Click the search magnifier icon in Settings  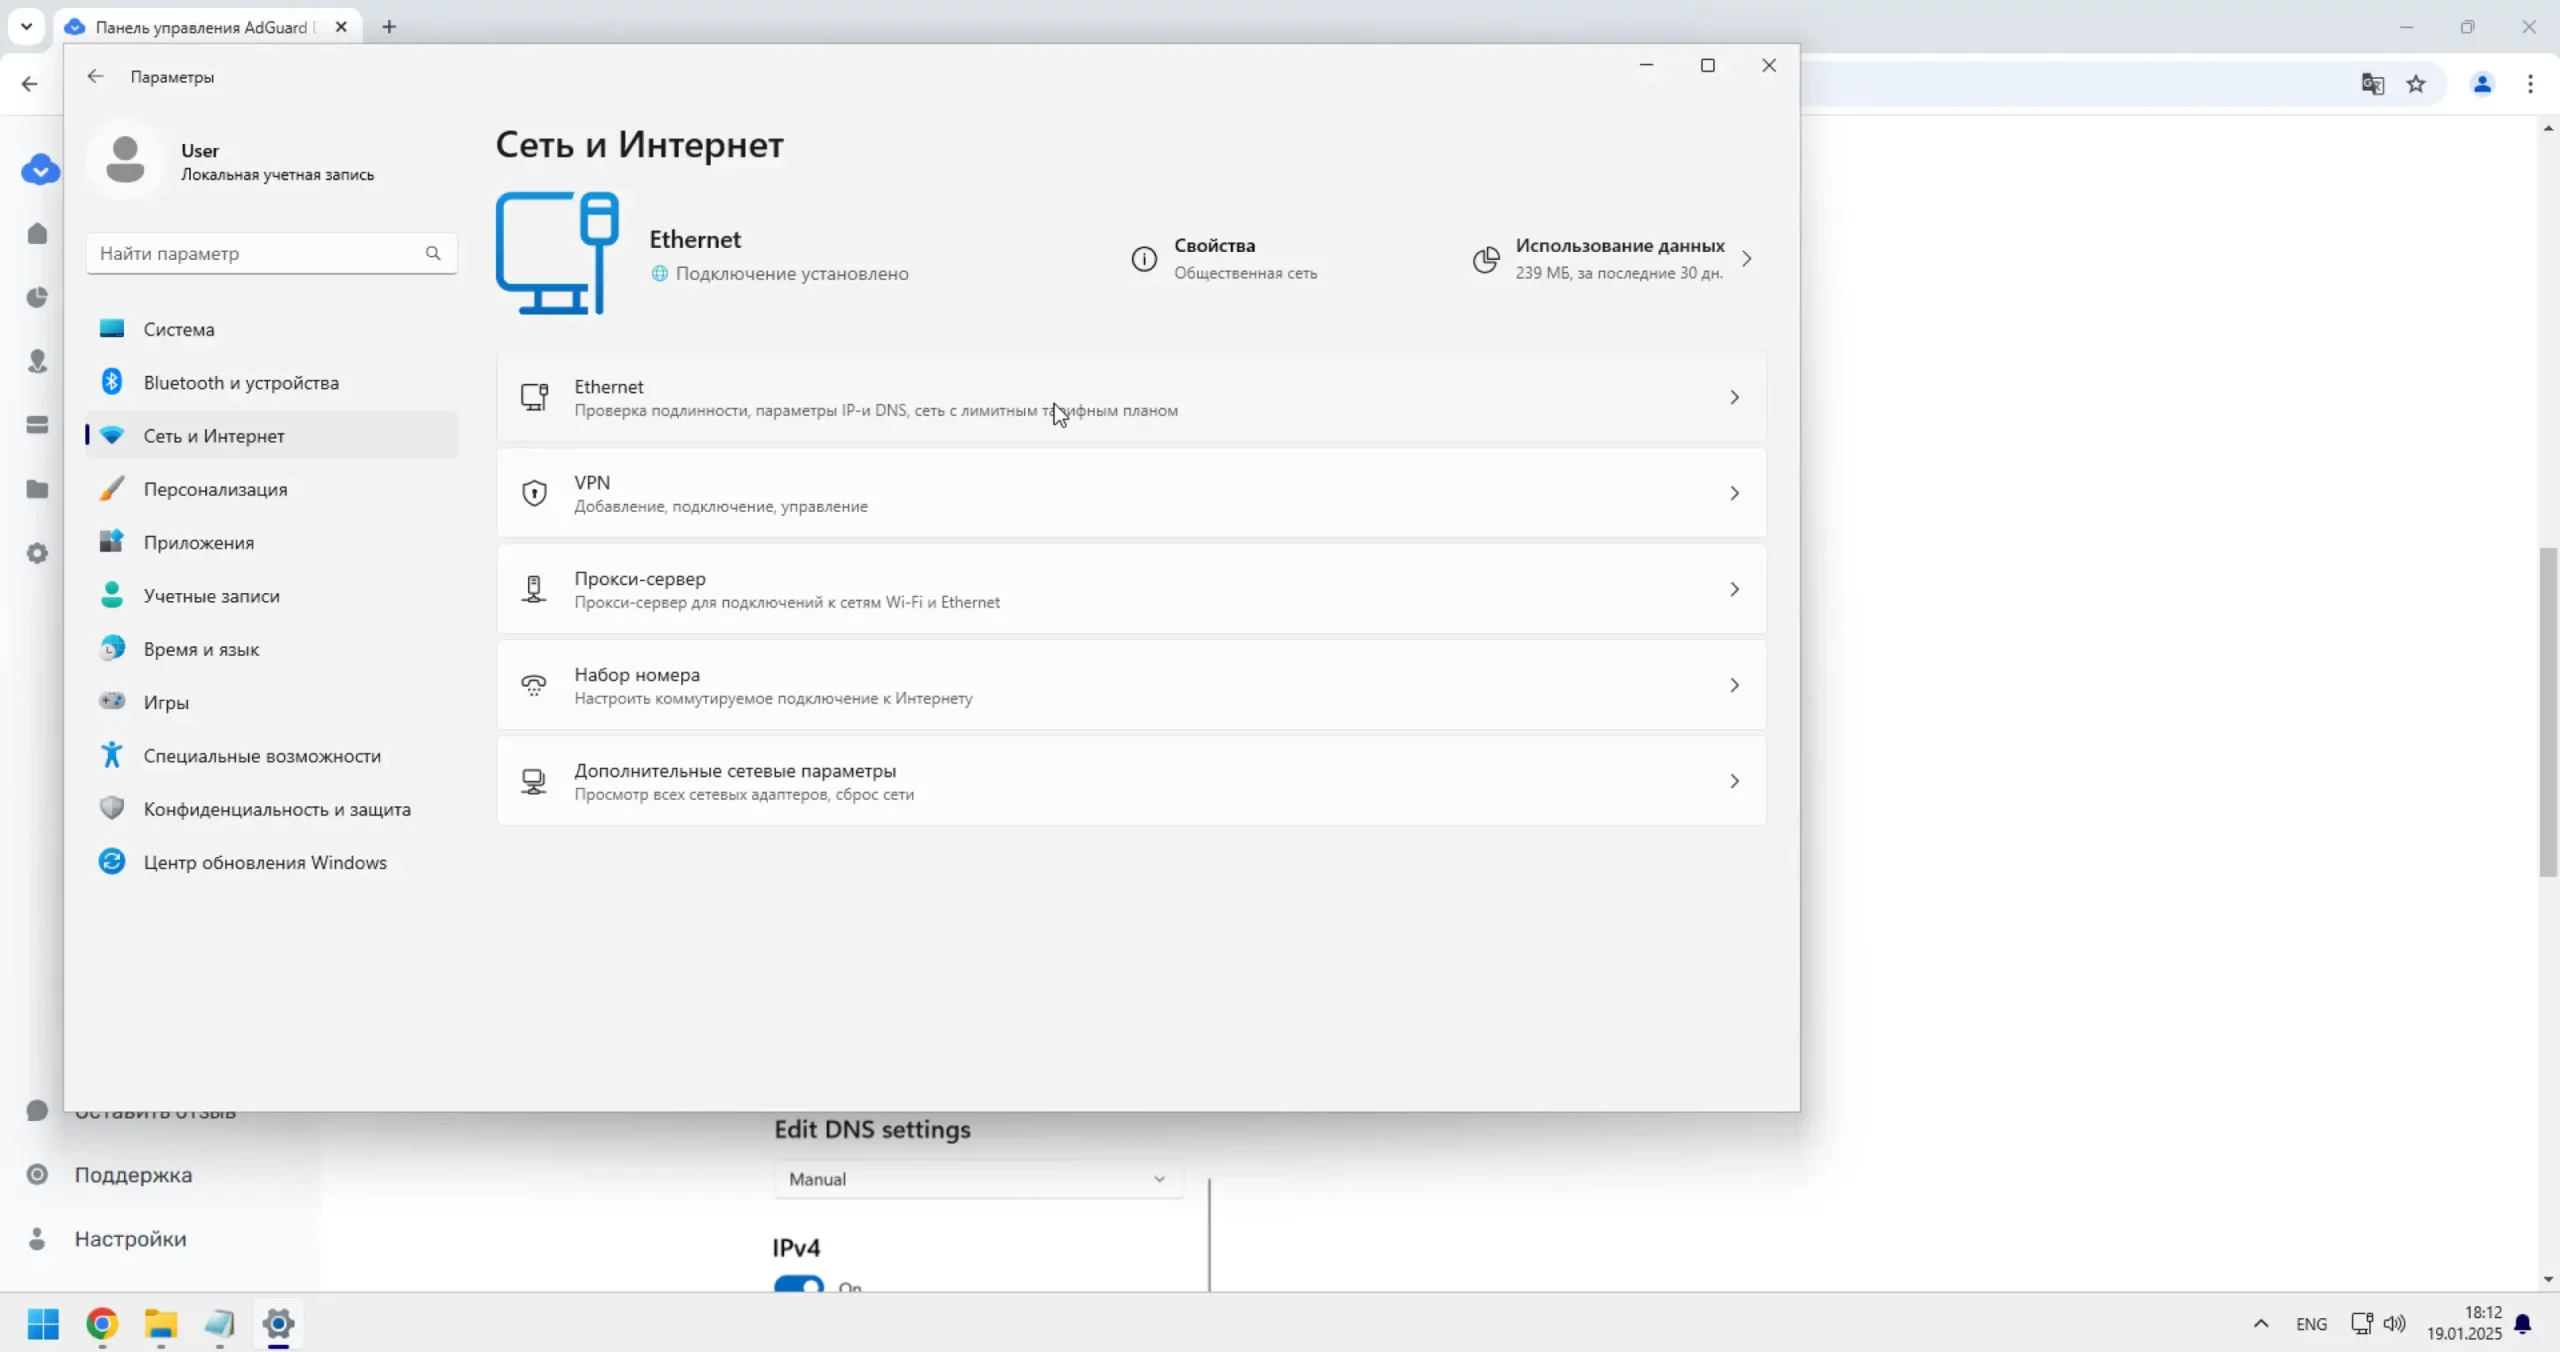[x=433, y=253]
